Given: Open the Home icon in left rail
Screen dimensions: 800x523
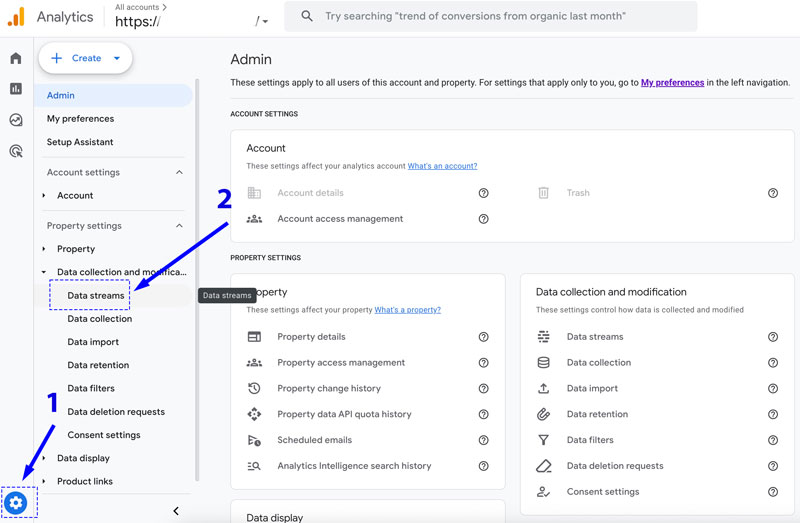Looking at the screenshot, I should tap(16, 58).
